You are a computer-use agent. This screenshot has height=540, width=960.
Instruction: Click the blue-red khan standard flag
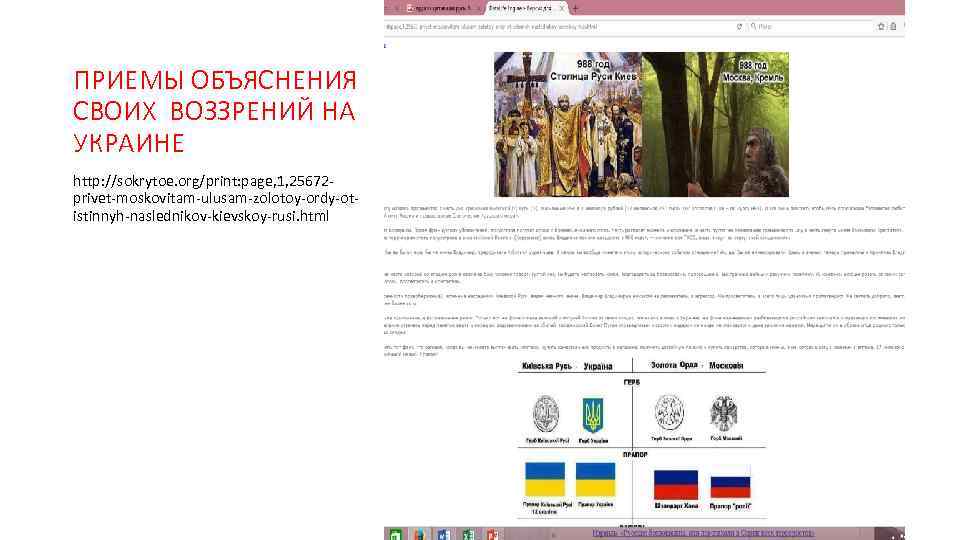coord(676,485)
